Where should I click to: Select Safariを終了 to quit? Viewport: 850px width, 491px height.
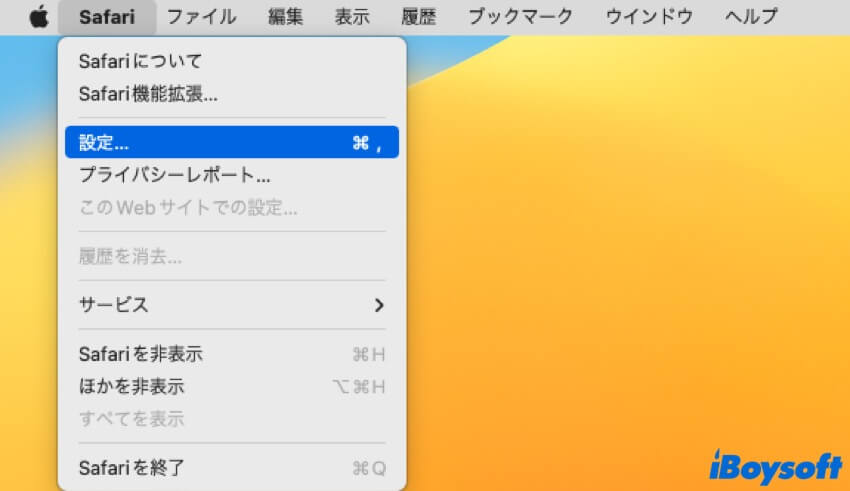click(x=232, y=468)
